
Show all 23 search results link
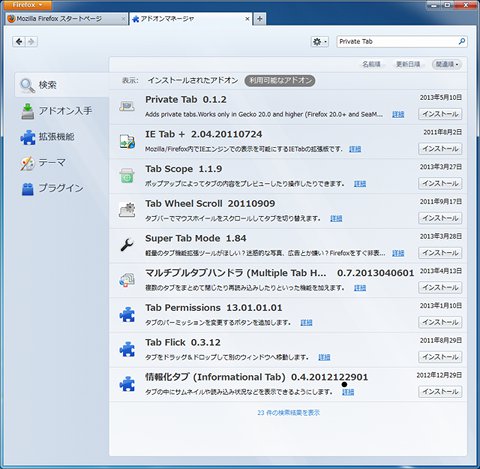(x=289, y=413)
